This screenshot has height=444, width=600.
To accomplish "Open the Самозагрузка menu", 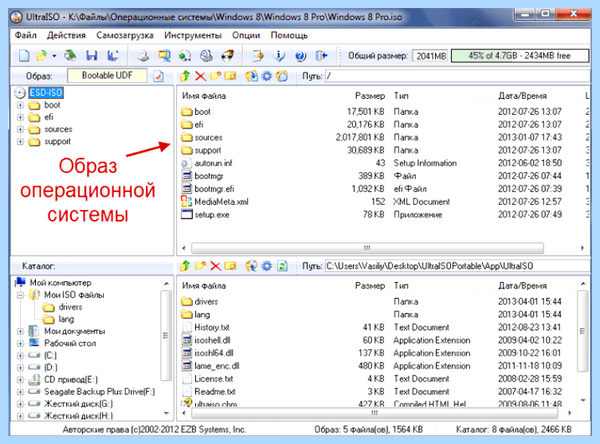I will [x=125, y=35].
